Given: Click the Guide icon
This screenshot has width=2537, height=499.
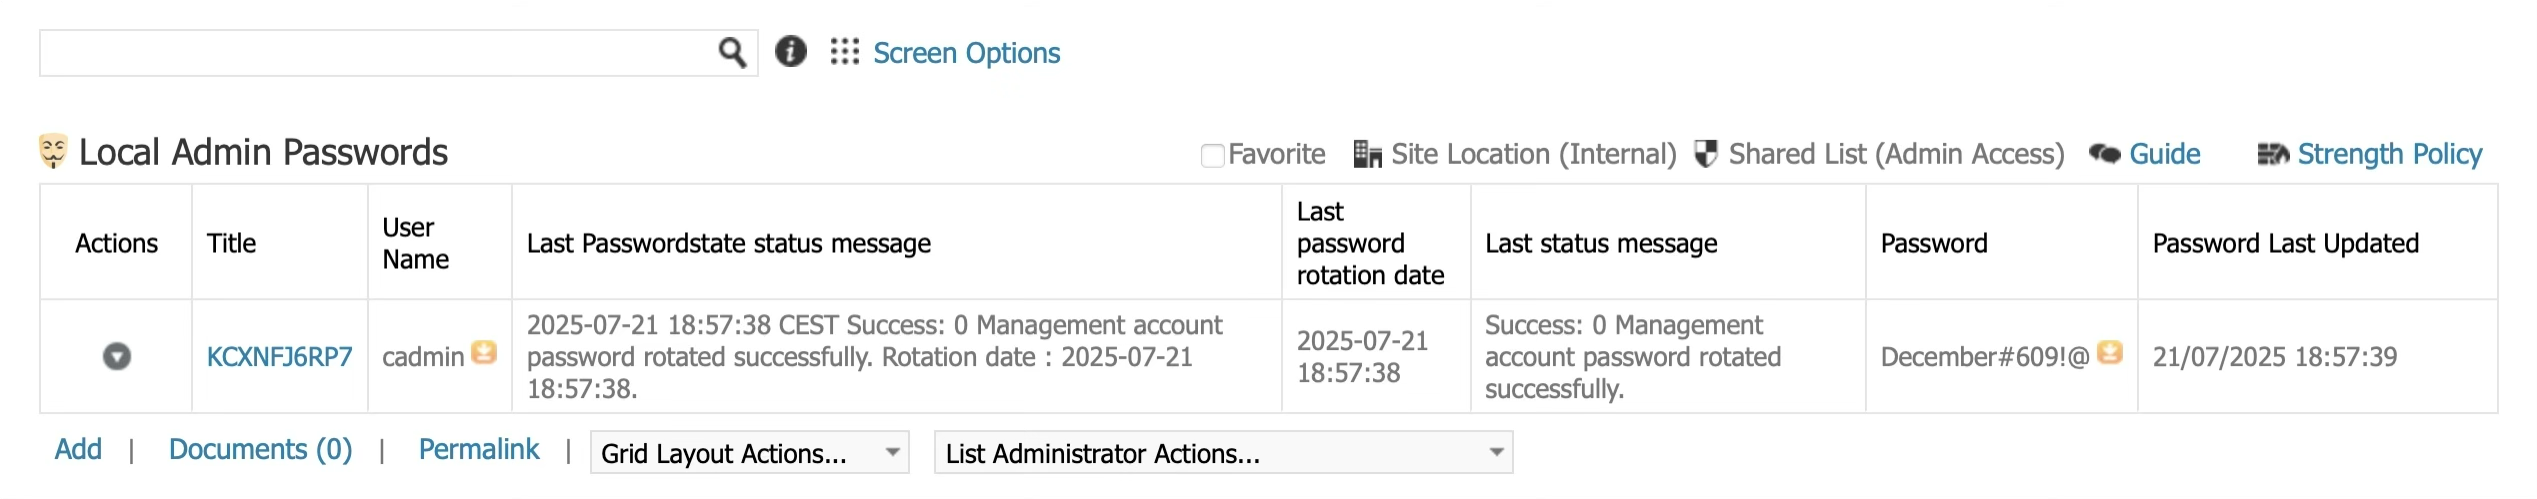Looking at the screenshot, I should [x=2105, y=154].
